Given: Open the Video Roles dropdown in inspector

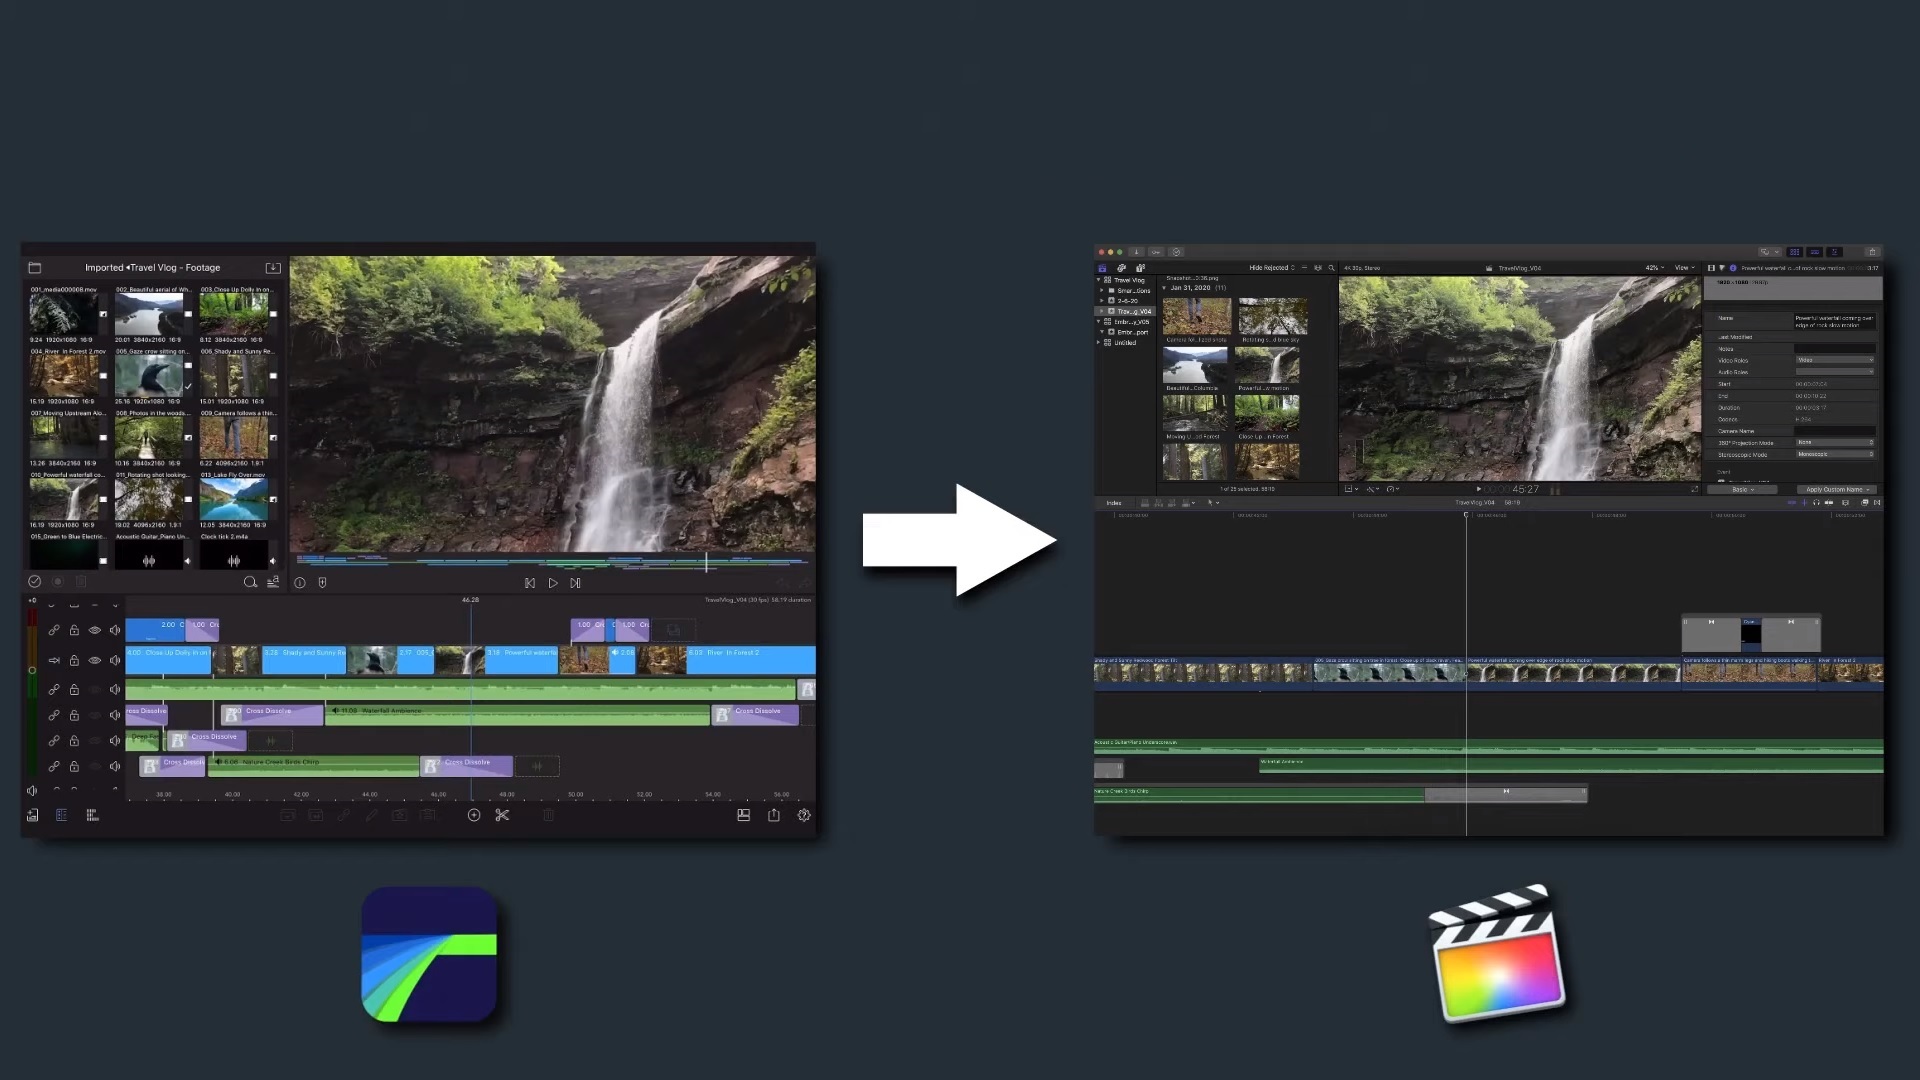Looking at the screenshot, I should pyautogui.click(x=1835, y=360).
